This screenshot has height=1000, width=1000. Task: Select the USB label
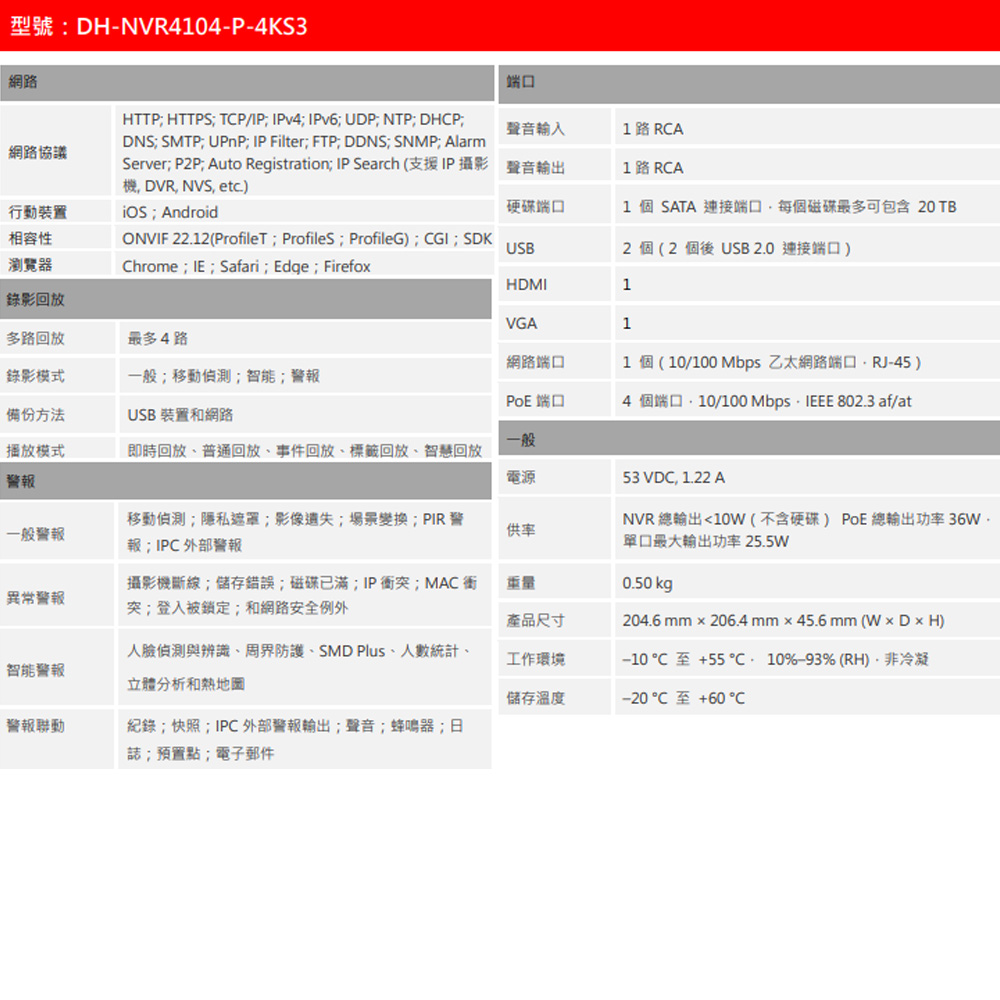point(520,248)
